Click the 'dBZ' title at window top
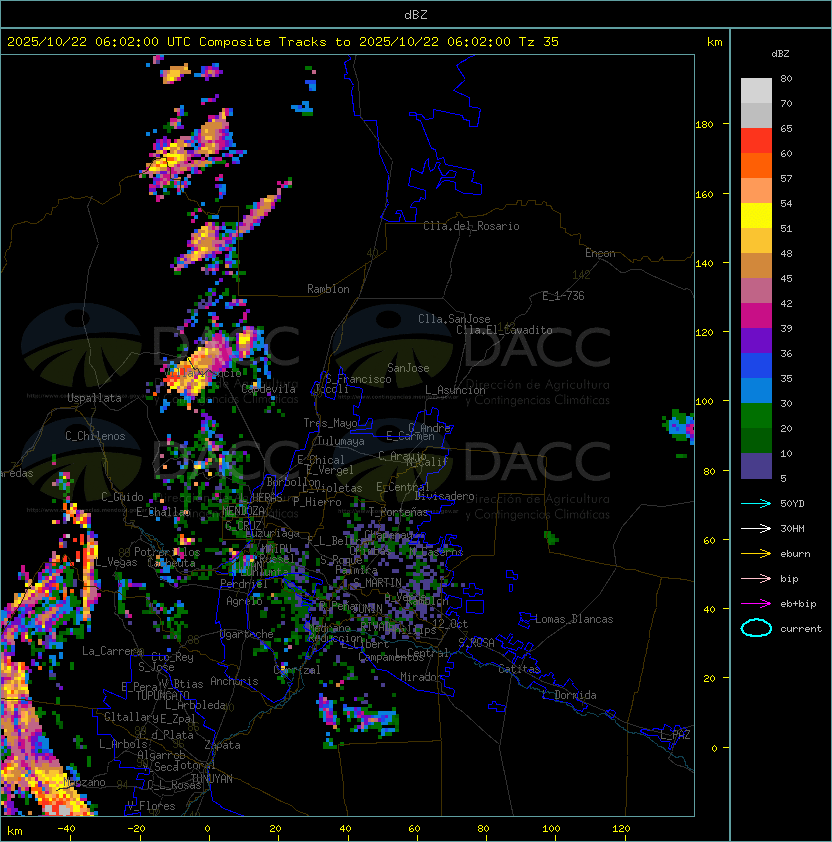Screen dimensions: 832x842 coord(416,14)
